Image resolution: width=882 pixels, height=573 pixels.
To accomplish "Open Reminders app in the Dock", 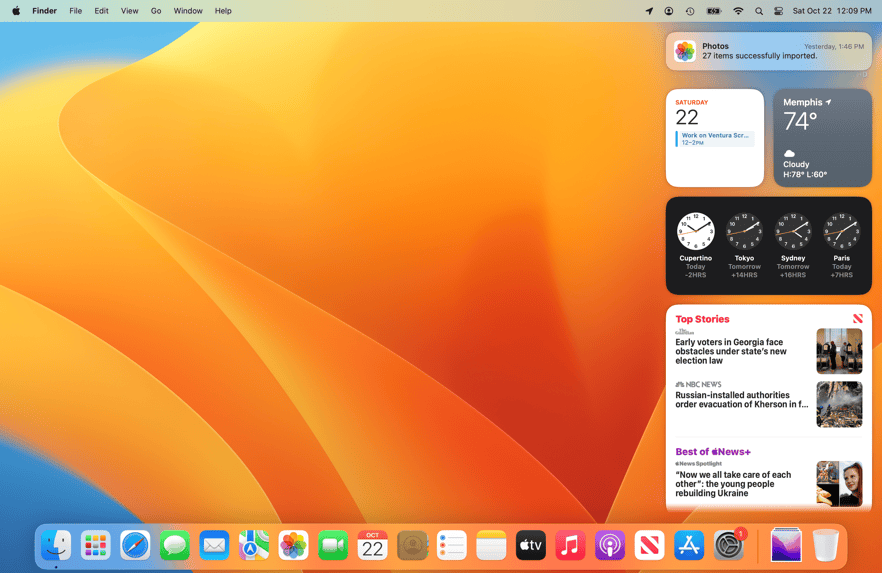I will pos(452,545).
